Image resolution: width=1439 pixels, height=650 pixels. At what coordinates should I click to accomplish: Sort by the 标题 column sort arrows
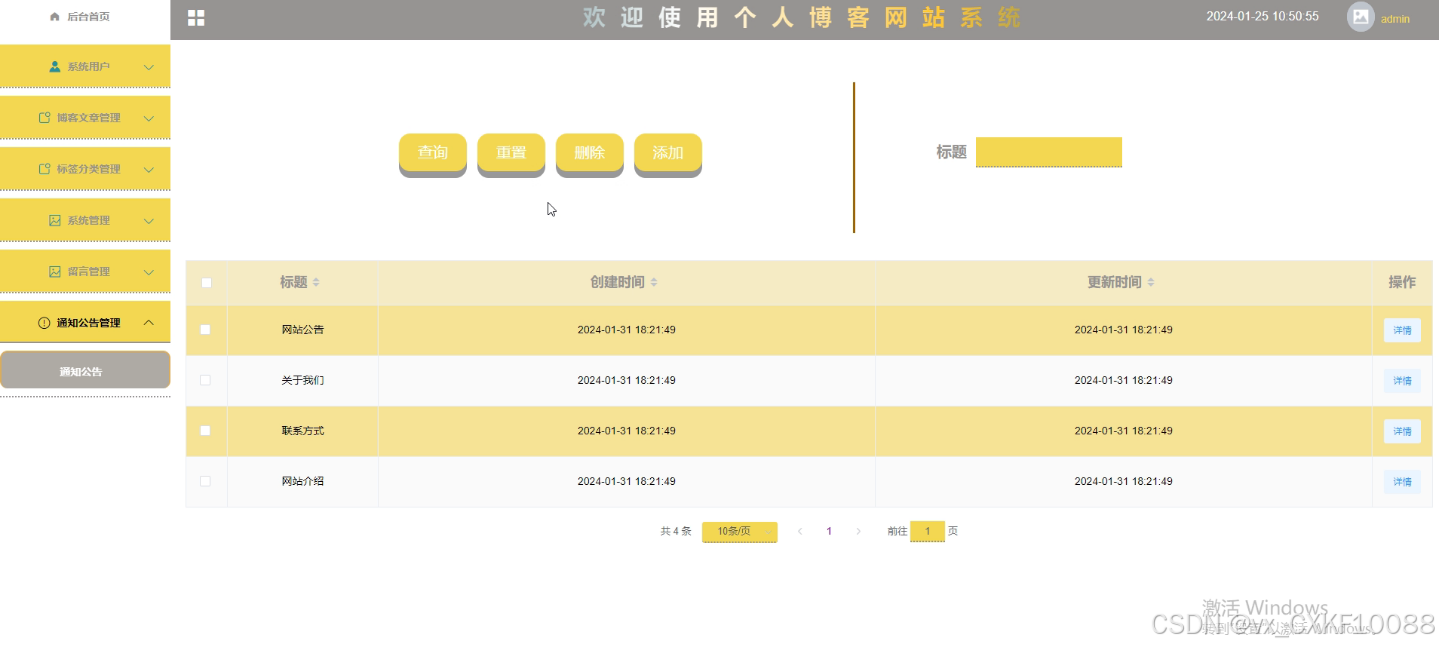316,283
